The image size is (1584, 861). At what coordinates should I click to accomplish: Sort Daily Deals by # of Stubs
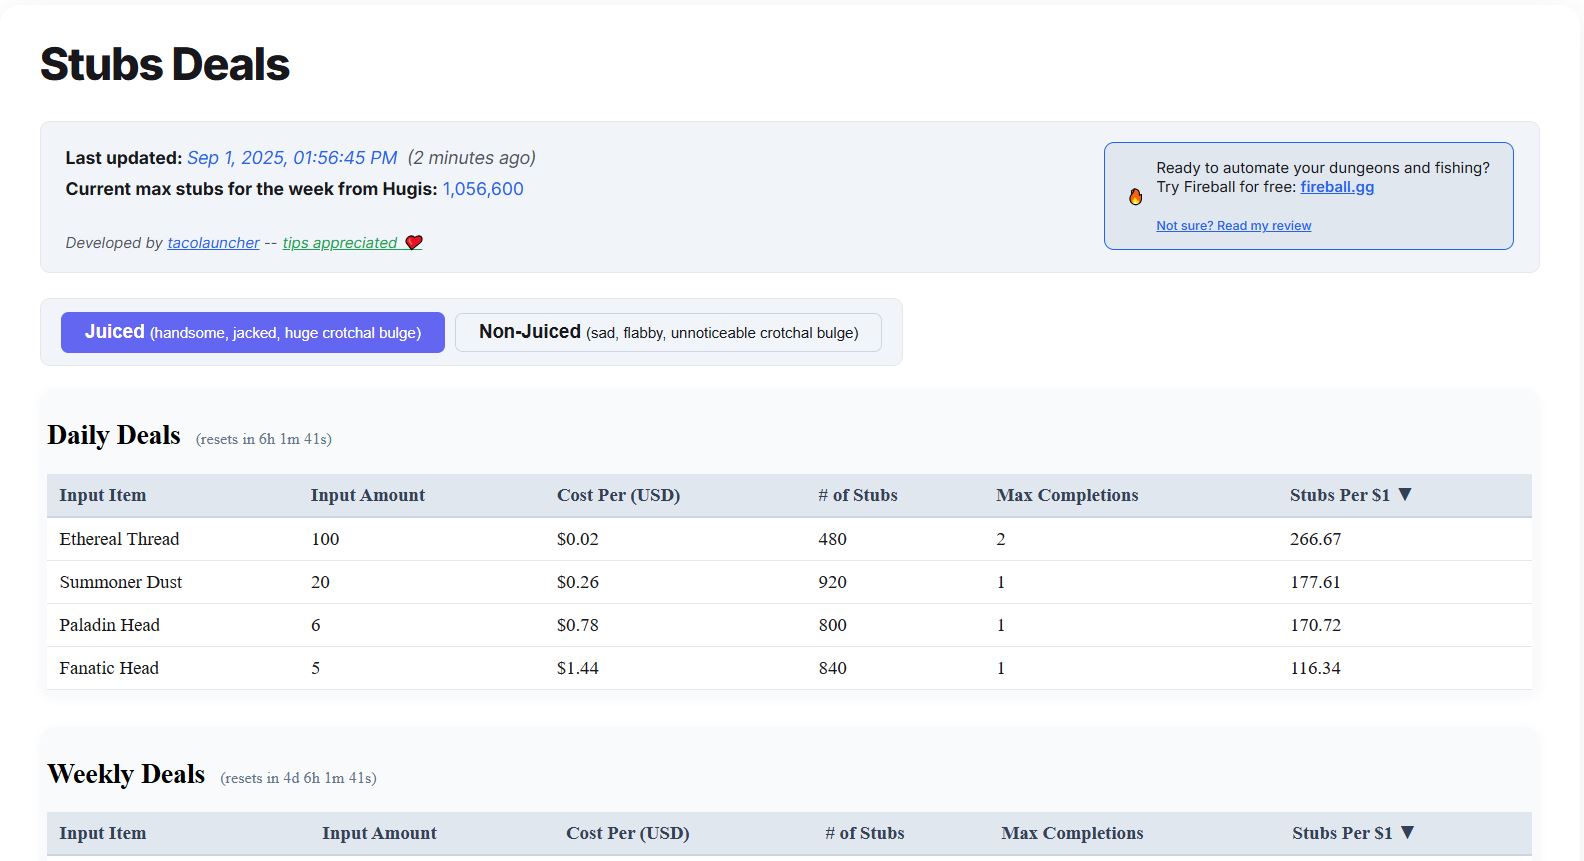click(857, 495)
